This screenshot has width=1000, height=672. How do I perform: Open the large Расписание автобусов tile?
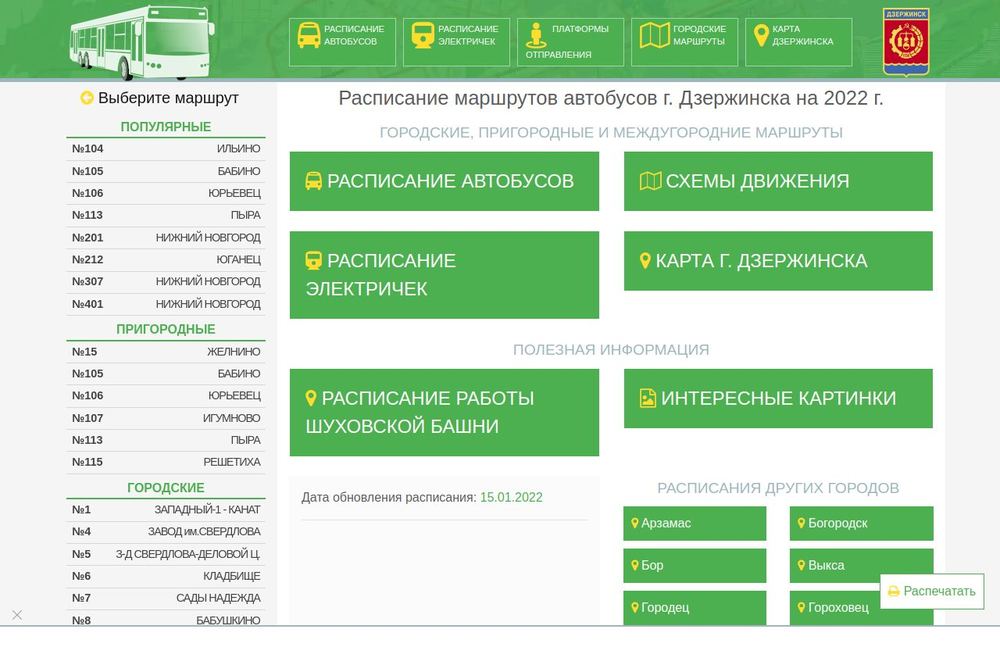click(445, 181)
